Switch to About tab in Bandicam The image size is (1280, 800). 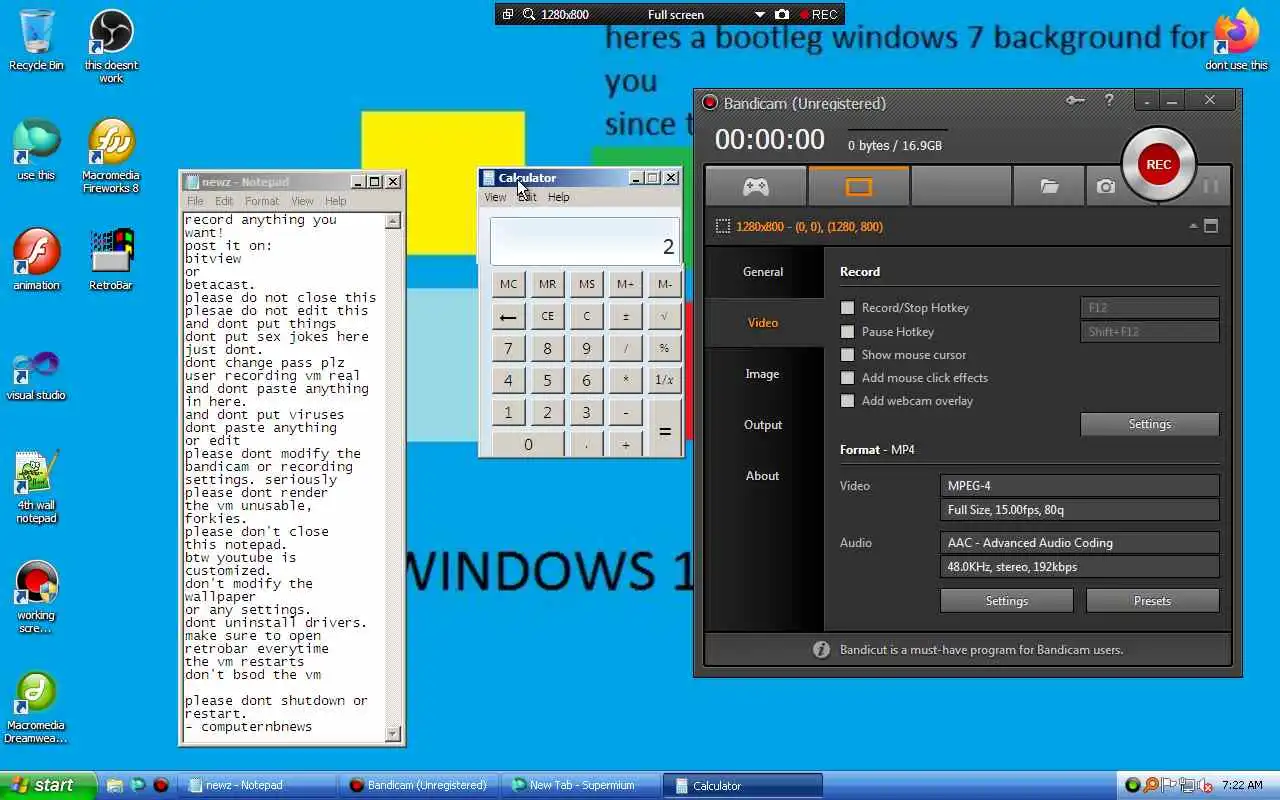click(762, 476)
